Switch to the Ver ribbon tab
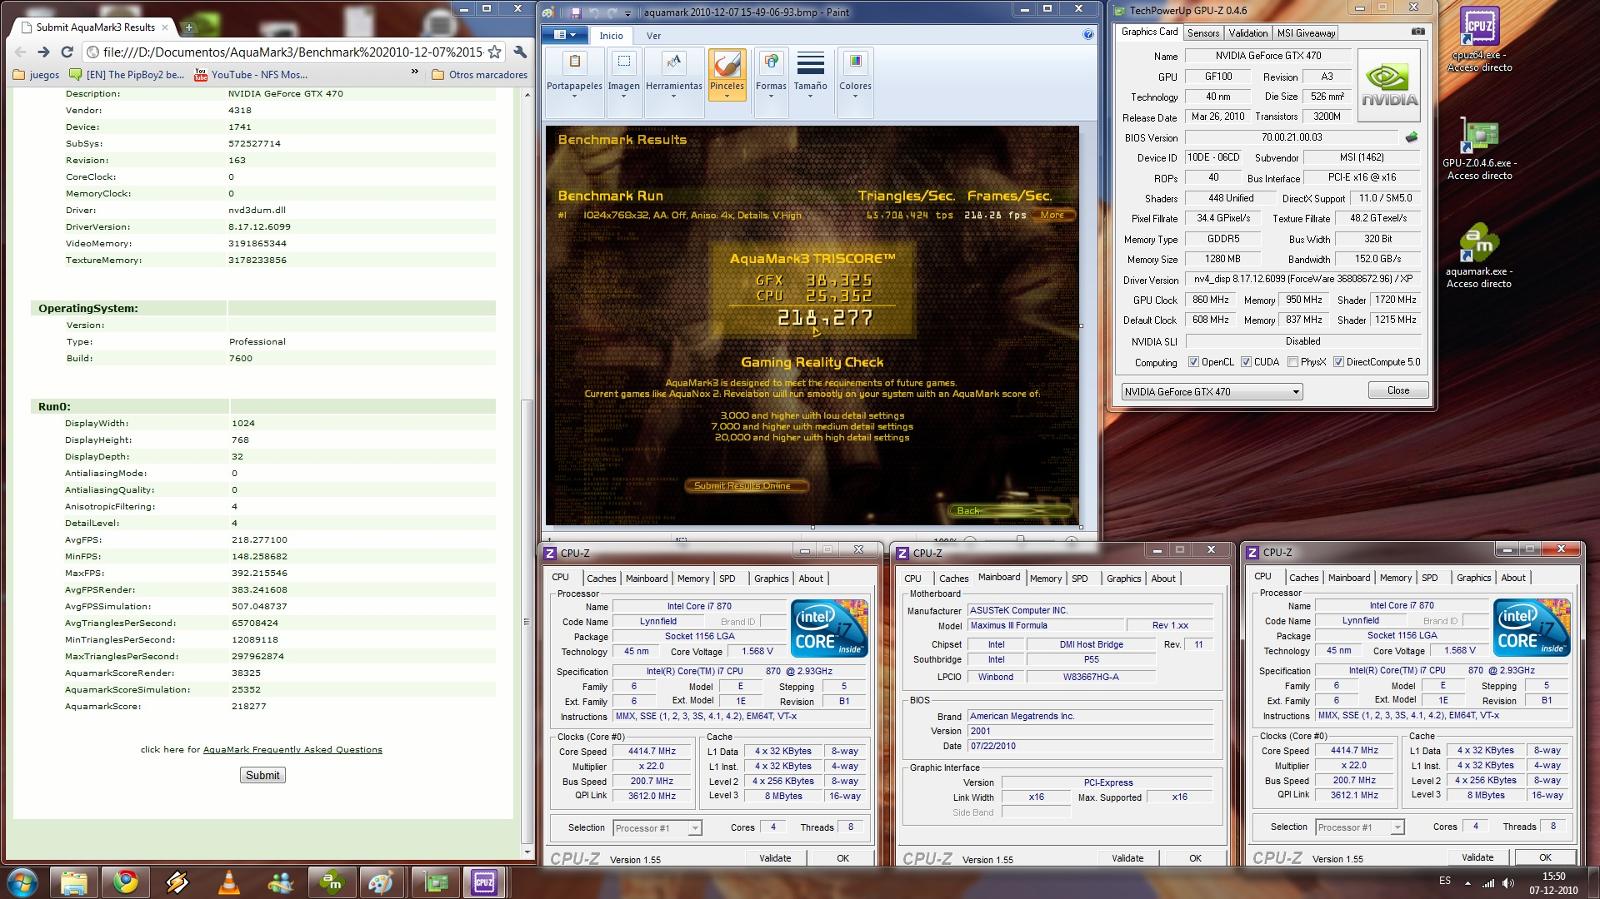 pyautogui.click(x=653, y=35)
